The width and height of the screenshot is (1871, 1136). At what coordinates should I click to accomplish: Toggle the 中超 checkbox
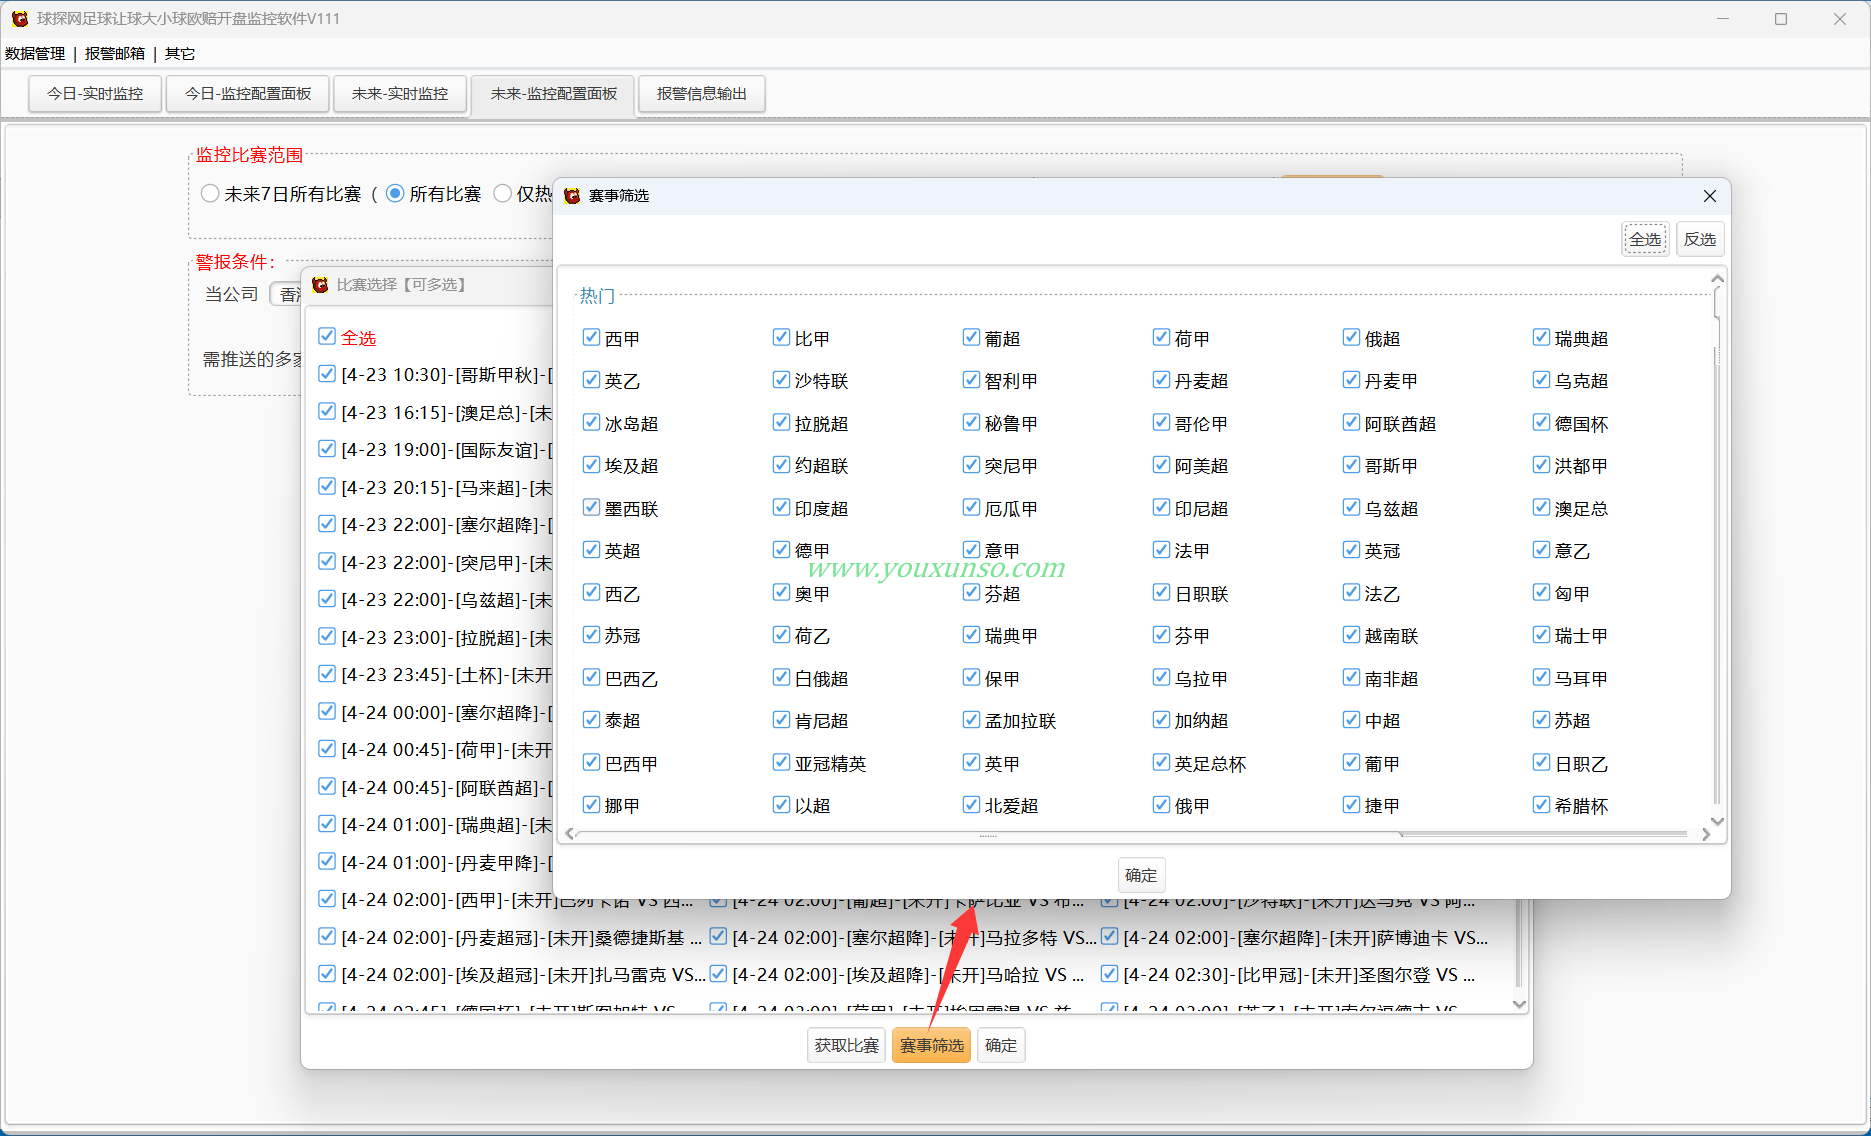[1351, 720]
